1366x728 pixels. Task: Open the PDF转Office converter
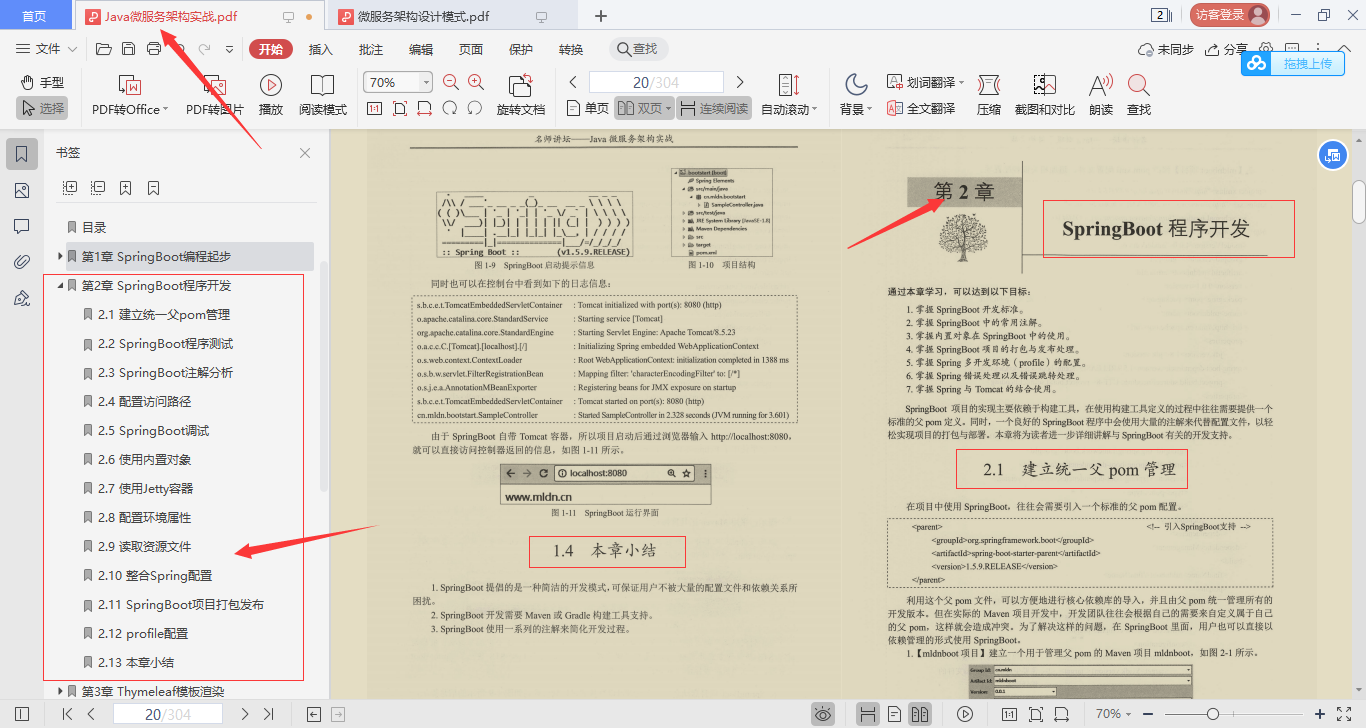[129, 96]
